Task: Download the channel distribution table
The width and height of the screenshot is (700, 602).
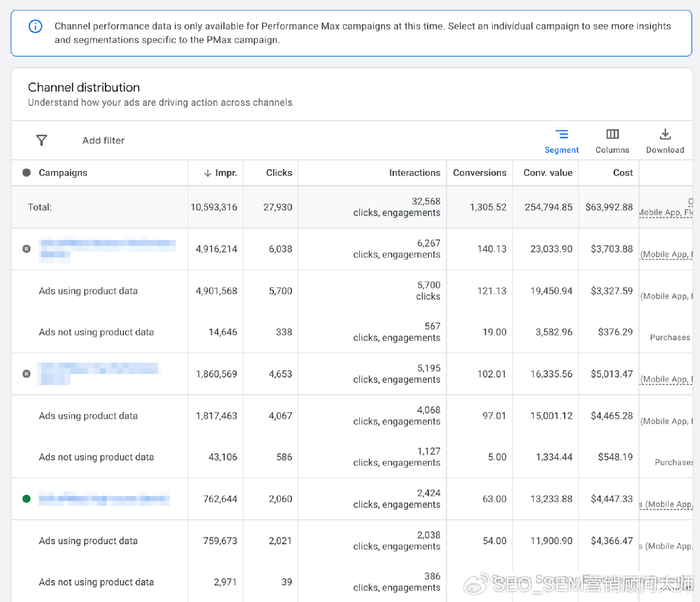Action: click(x=664, y=140)
